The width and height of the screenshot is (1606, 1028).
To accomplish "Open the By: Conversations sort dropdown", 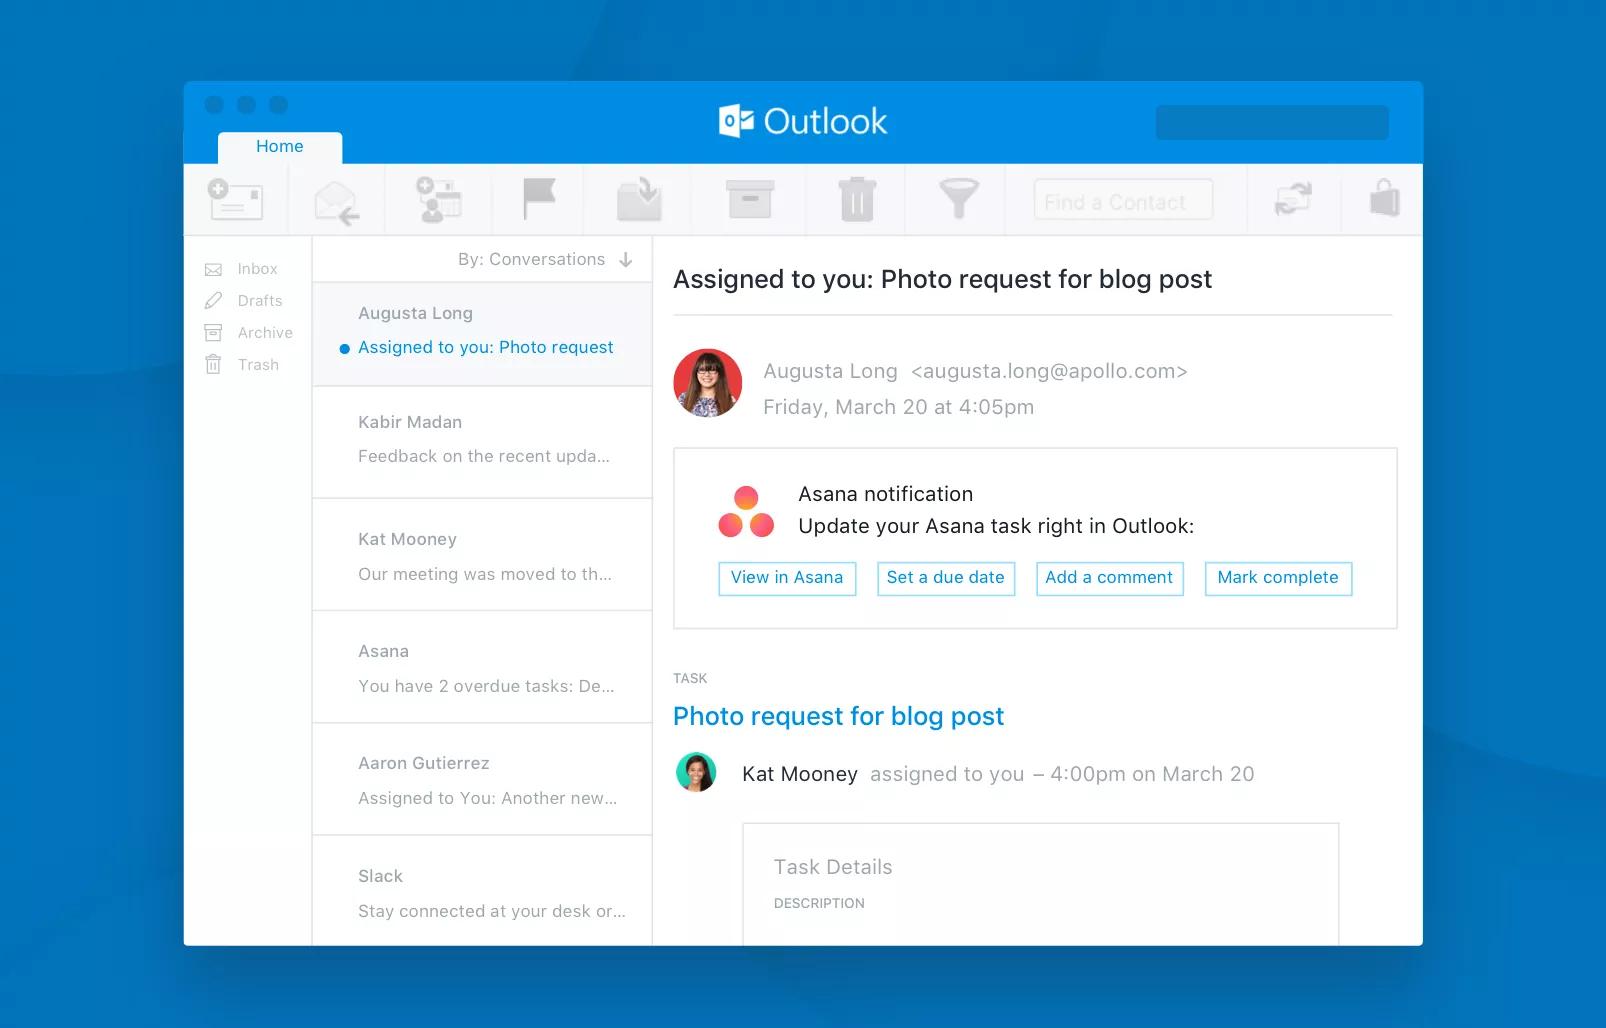I will tap(545, 260).
